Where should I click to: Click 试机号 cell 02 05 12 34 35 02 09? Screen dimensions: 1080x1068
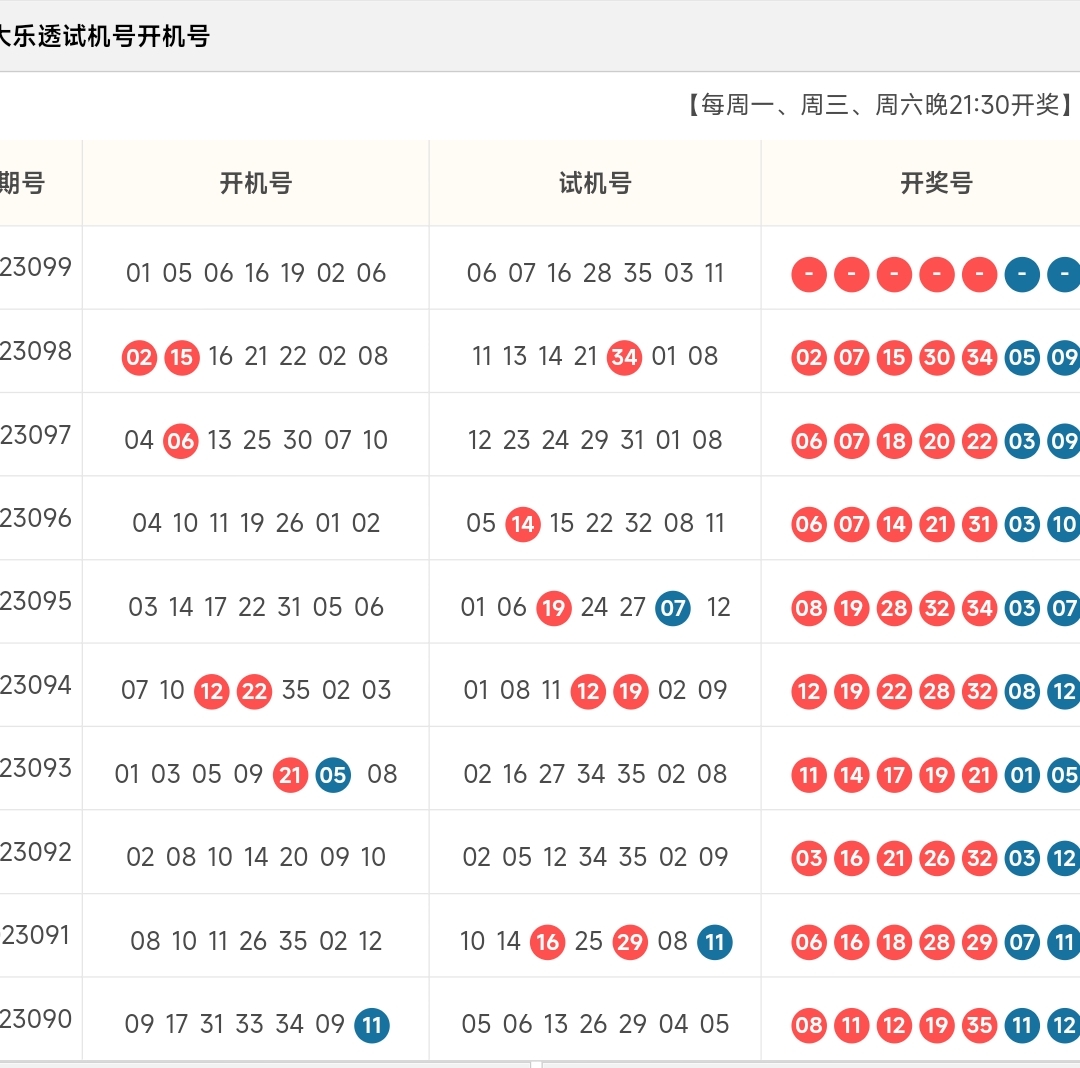click(595, 857)
